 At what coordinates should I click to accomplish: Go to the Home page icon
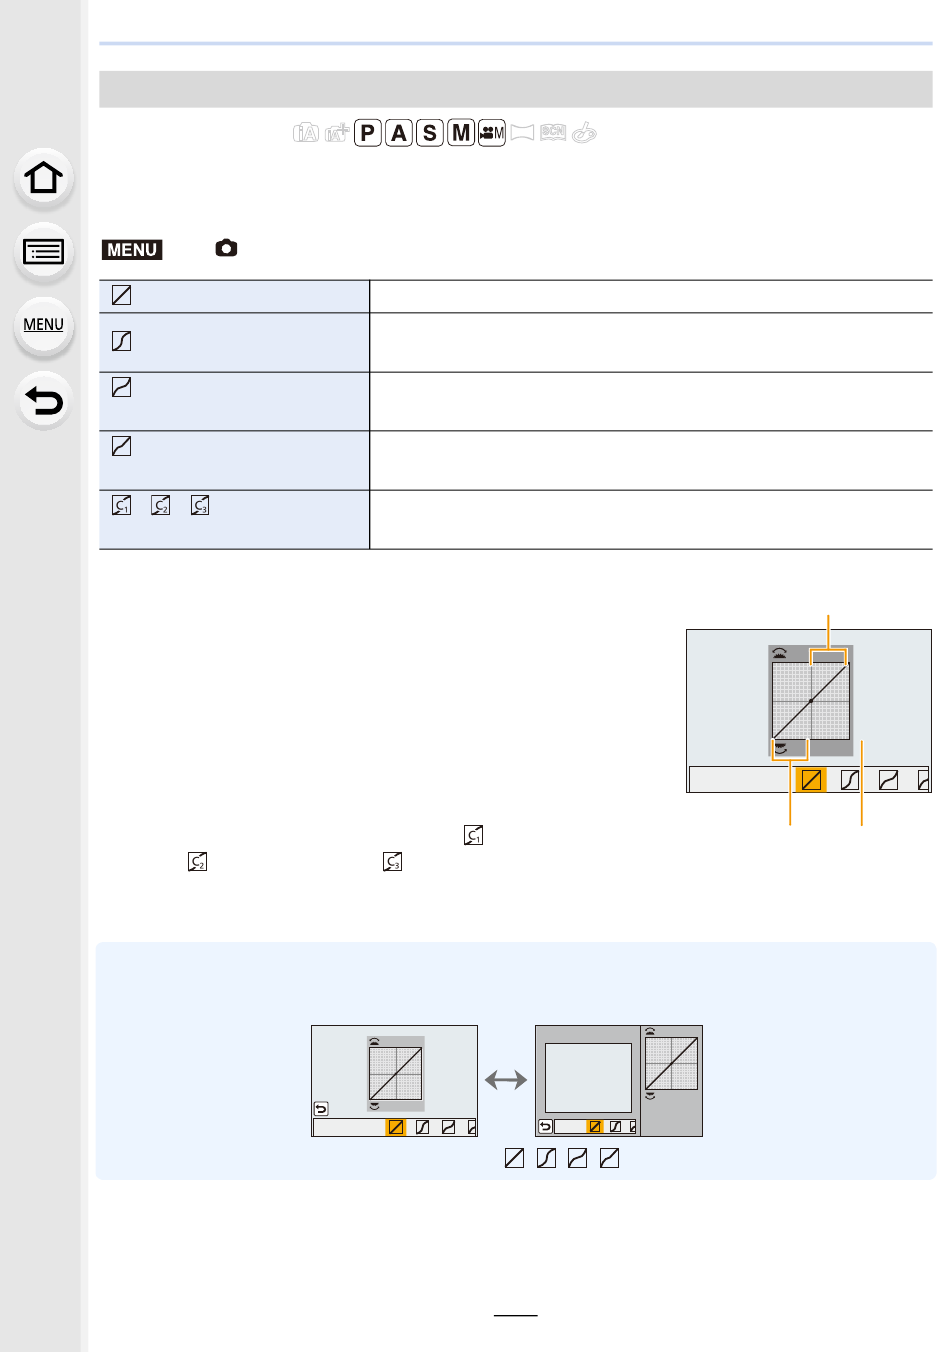click(44, 178)
